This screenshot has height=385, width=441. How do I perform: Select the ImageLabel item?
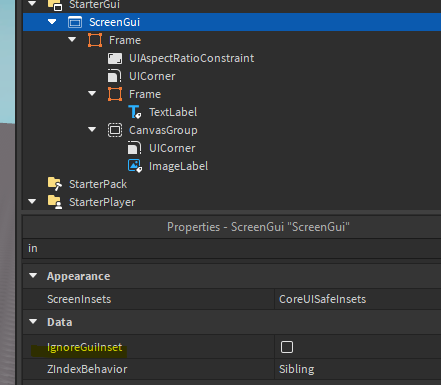tap(178, 166)
